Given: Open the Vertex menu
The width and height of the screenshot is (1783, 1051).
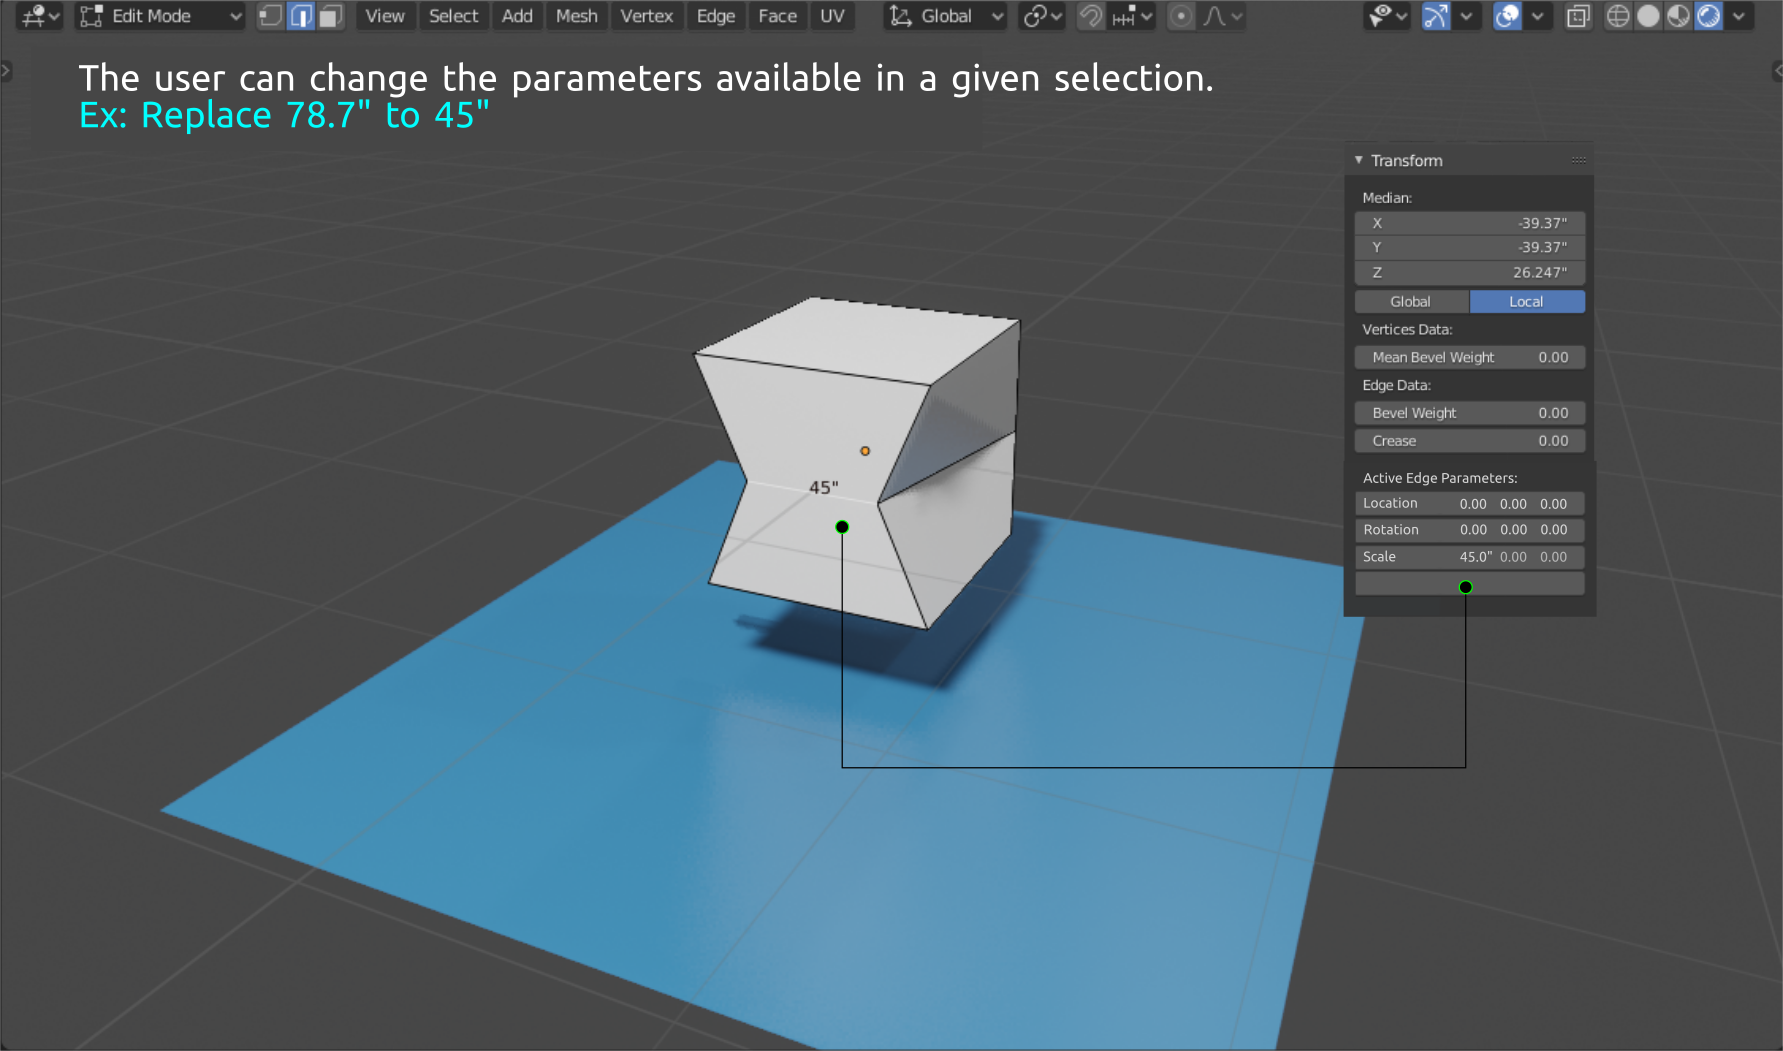Looking at the screenshot, I should pos(647,16).
